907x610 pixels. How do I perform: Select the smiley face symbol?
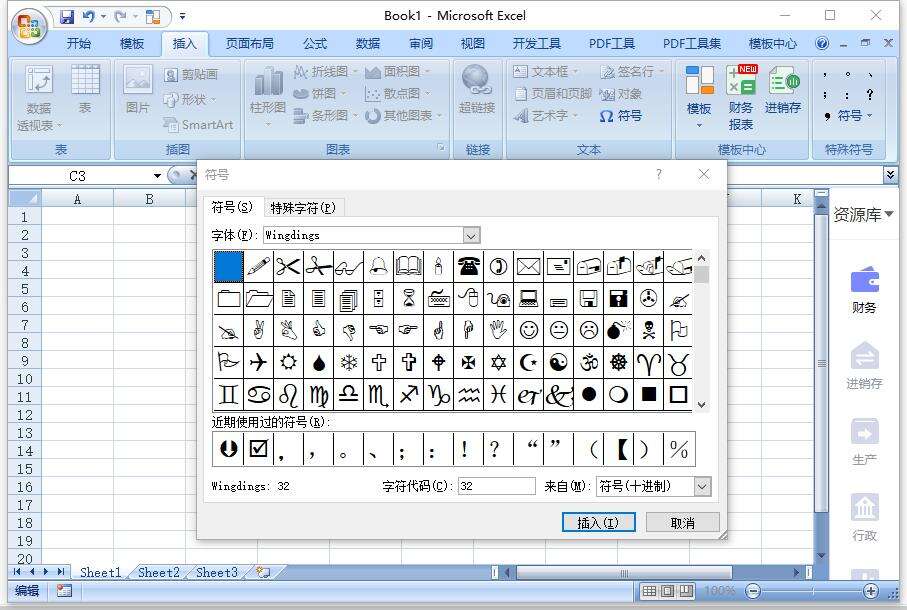(x=529, y=330)
